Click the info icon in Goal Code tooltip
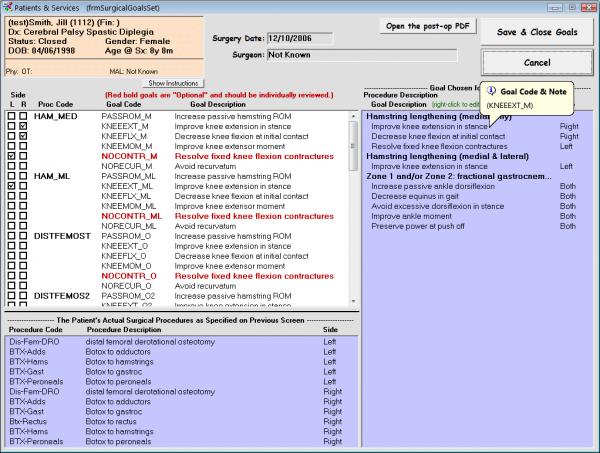Viewport: 600px width, 453px height. pos(491,91)
